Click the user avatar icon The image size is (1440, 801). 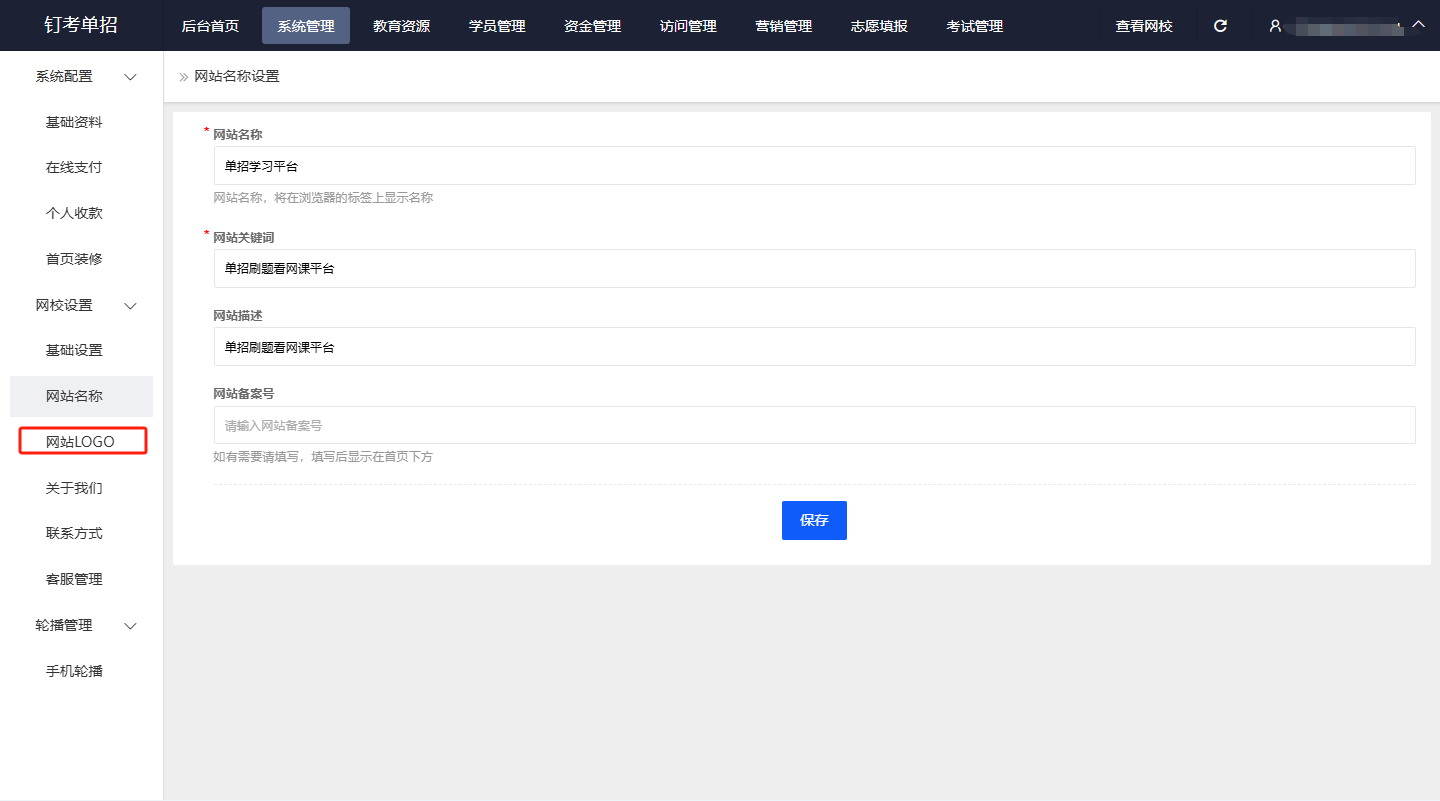click(x=1275, y=26)
